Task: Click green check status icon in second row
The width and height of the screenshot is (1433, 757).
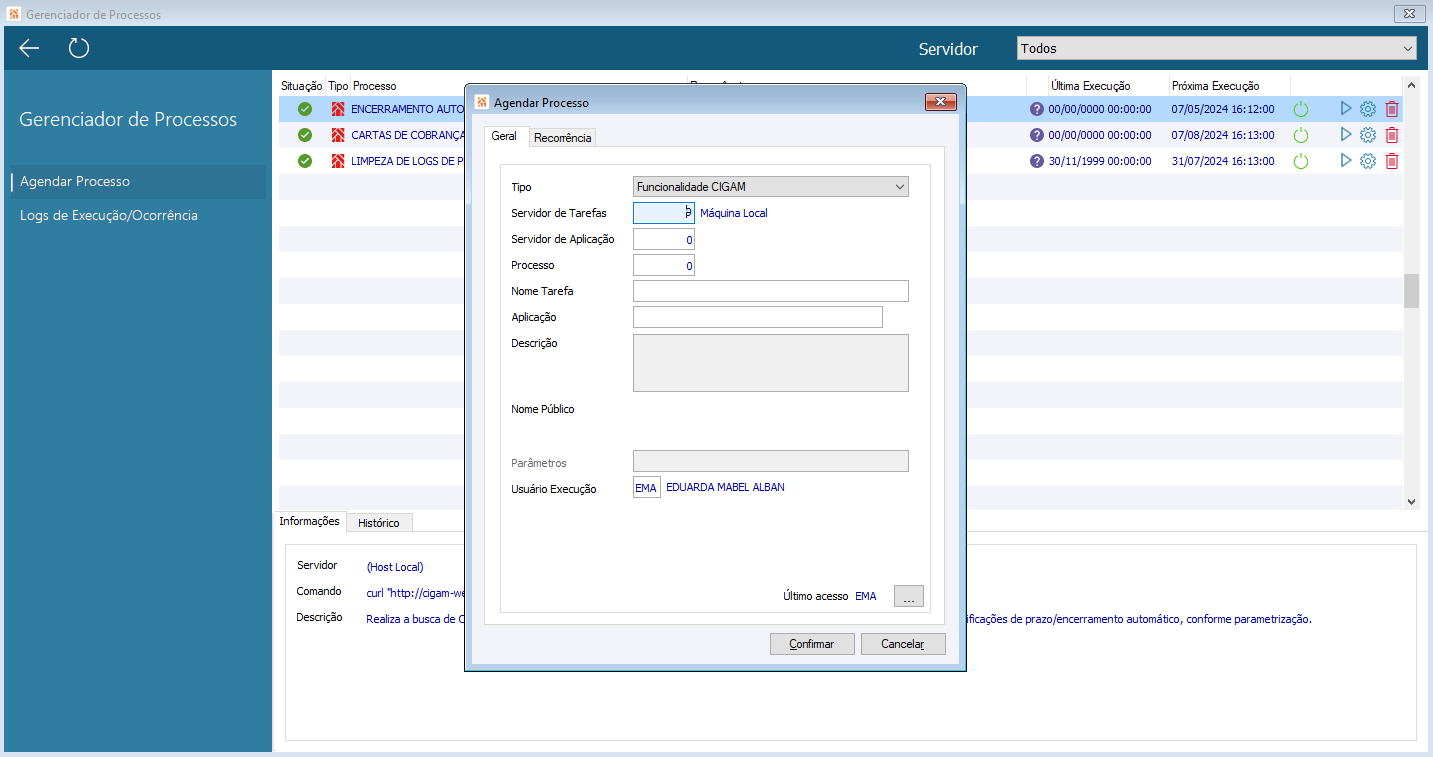Action: point(305,135)
